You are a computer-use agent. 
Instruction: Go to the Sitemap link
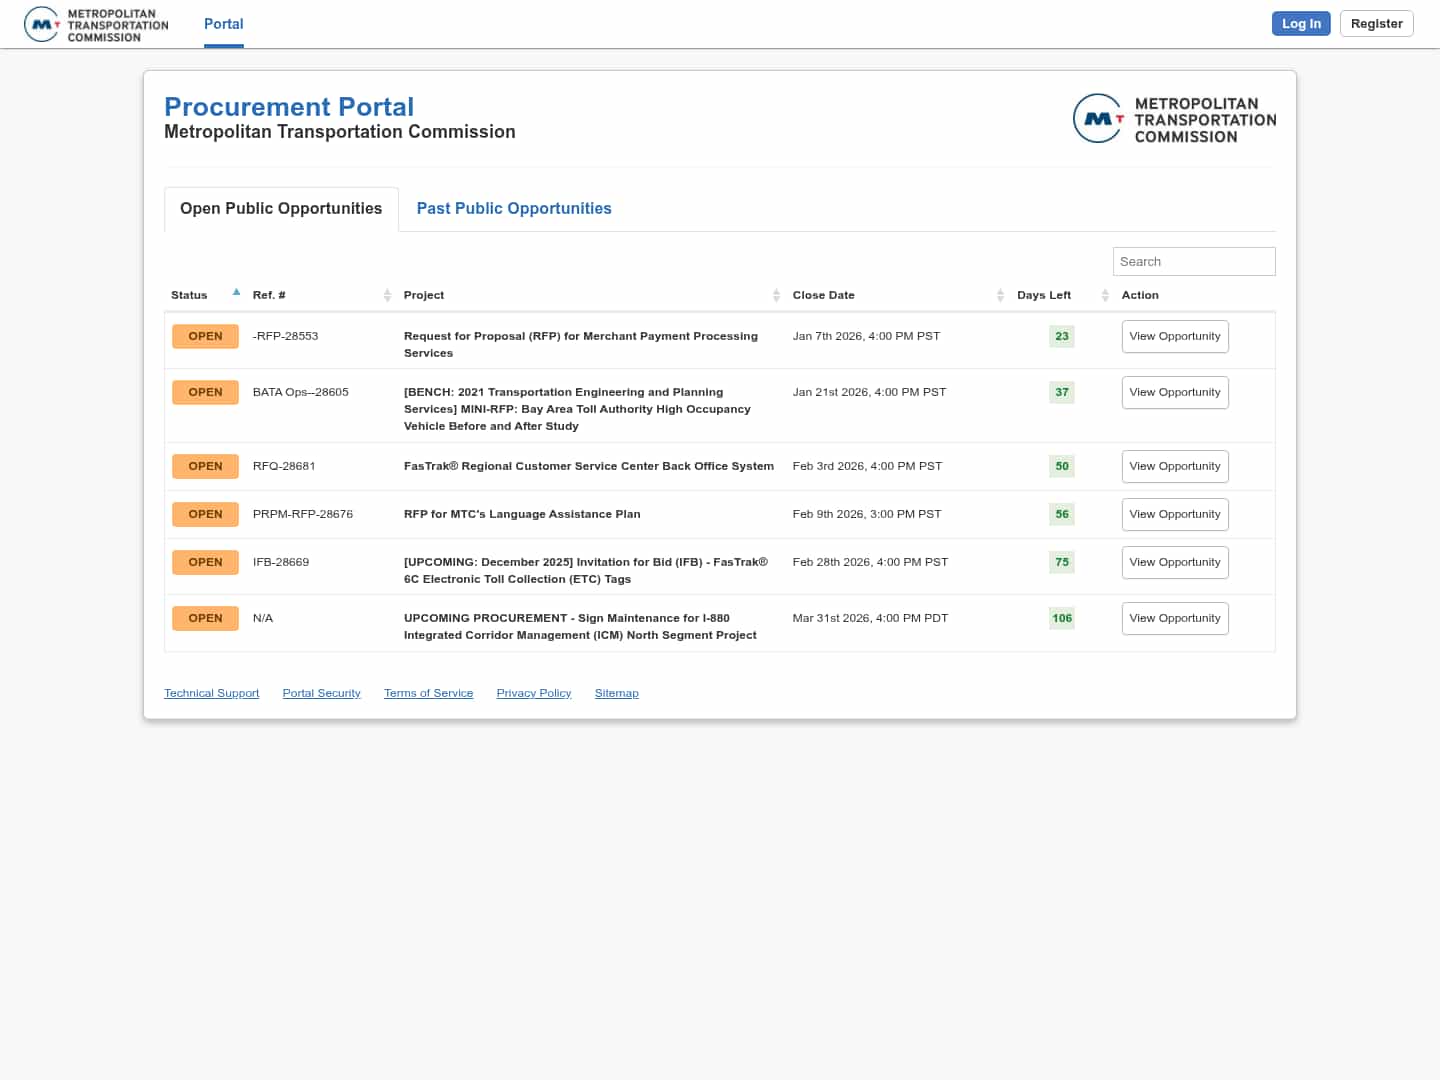(x=616, y=693)
